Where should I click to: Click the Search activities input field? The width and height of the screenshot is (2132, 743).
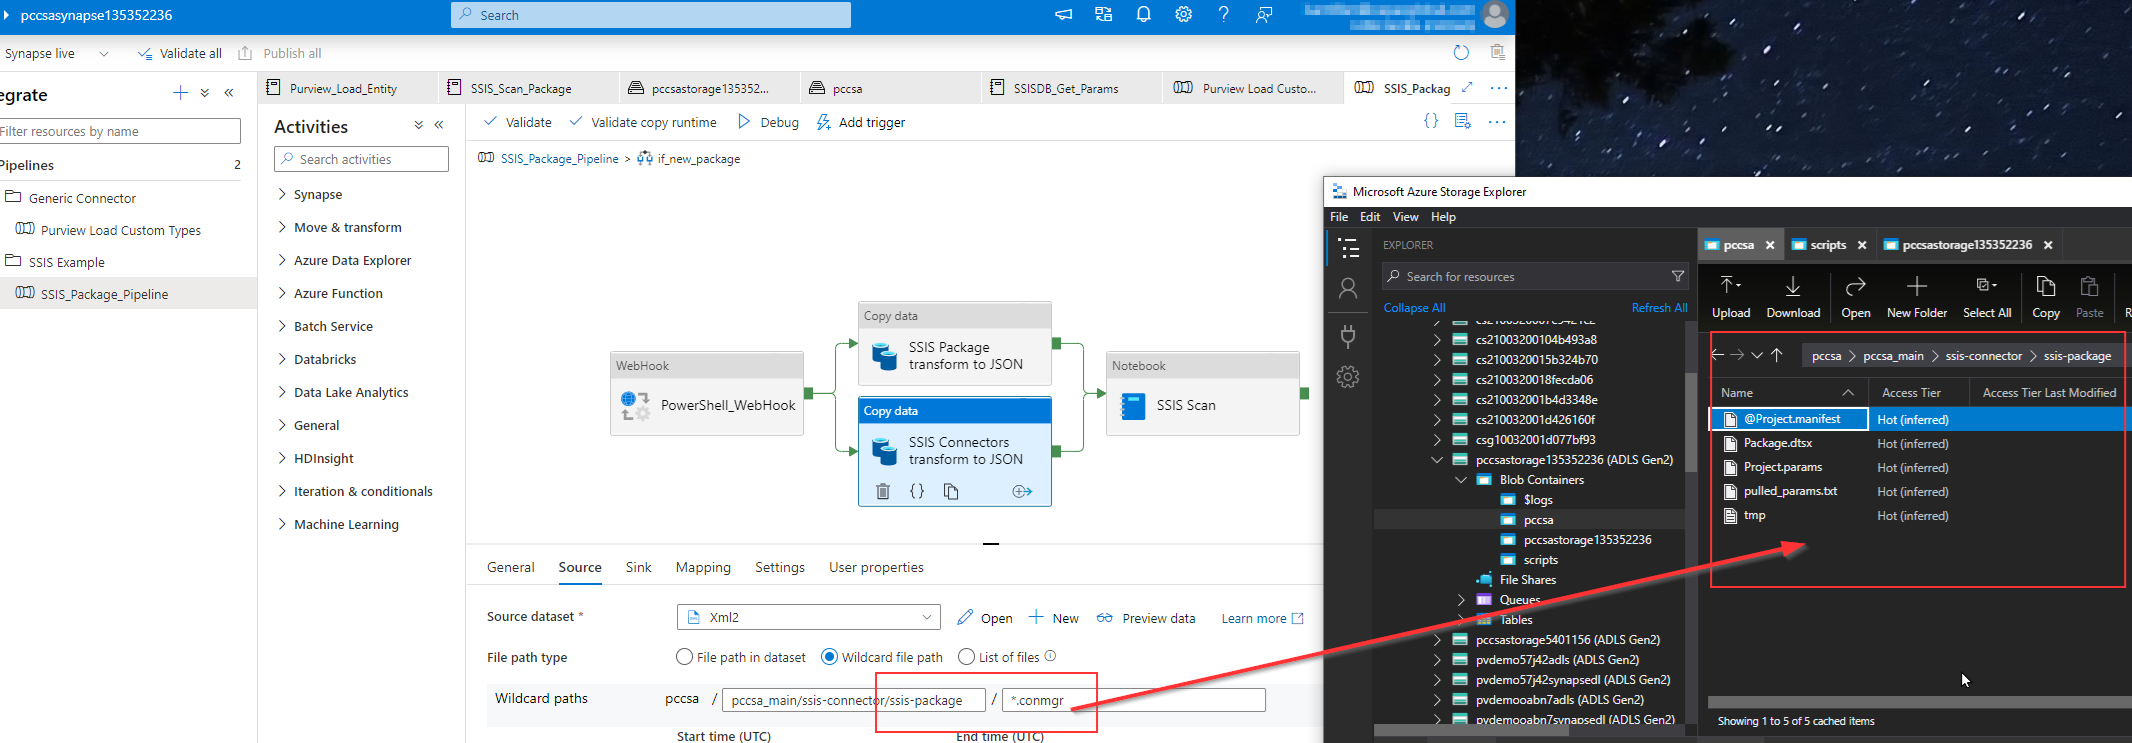[x=361, y=159]
